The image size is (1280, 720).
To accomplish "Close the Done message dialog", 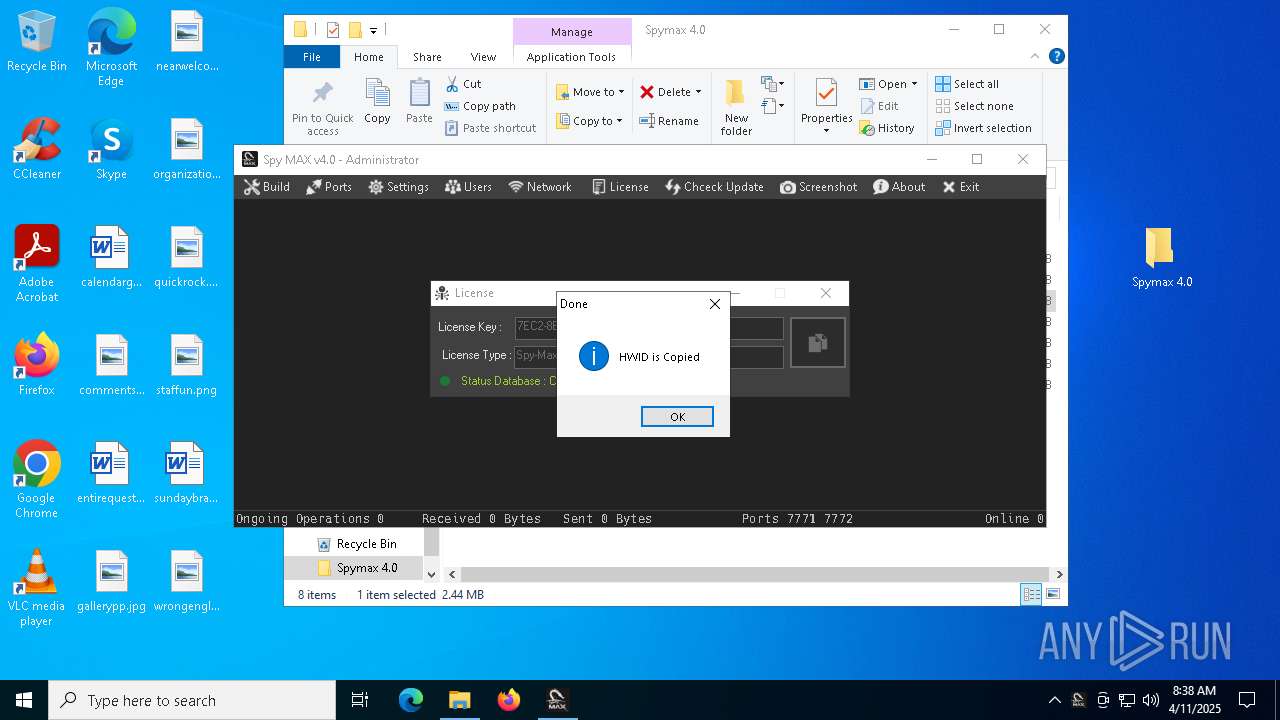I will click(x=714, y=304).
